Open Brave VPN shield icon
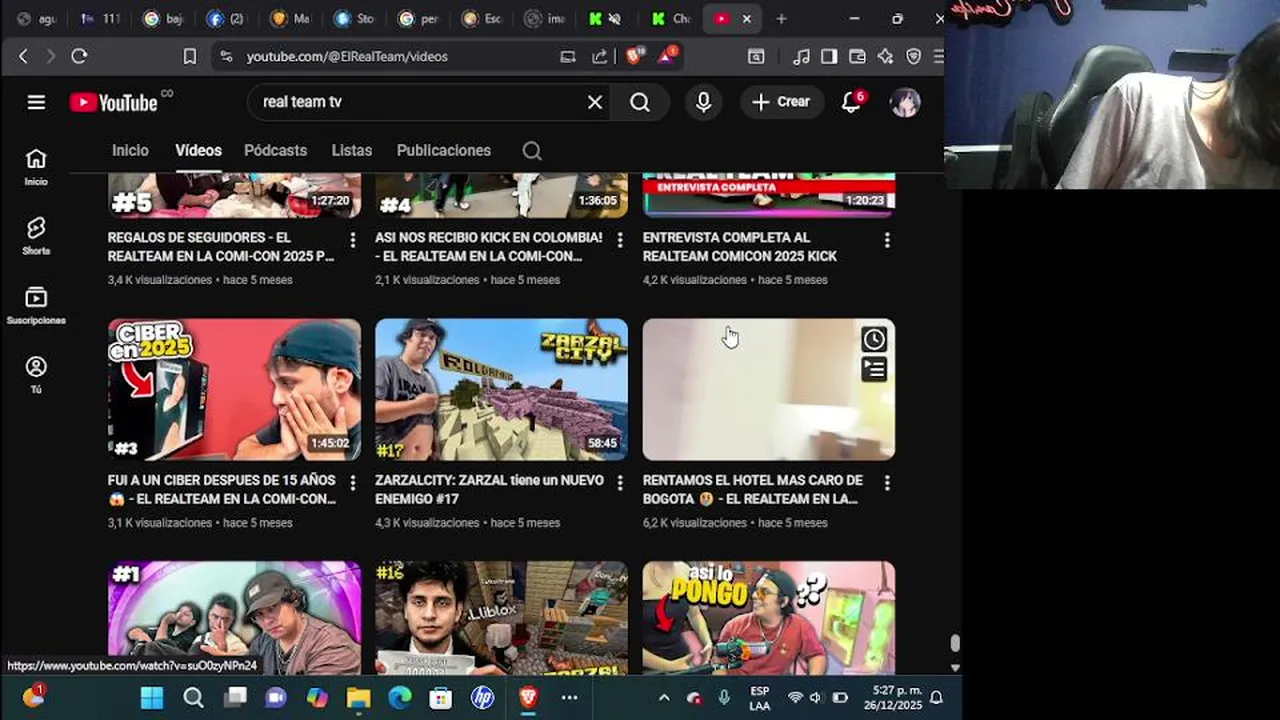This screenshot has height=720, width=1280. pyautogui.click(x=913, y=57)
